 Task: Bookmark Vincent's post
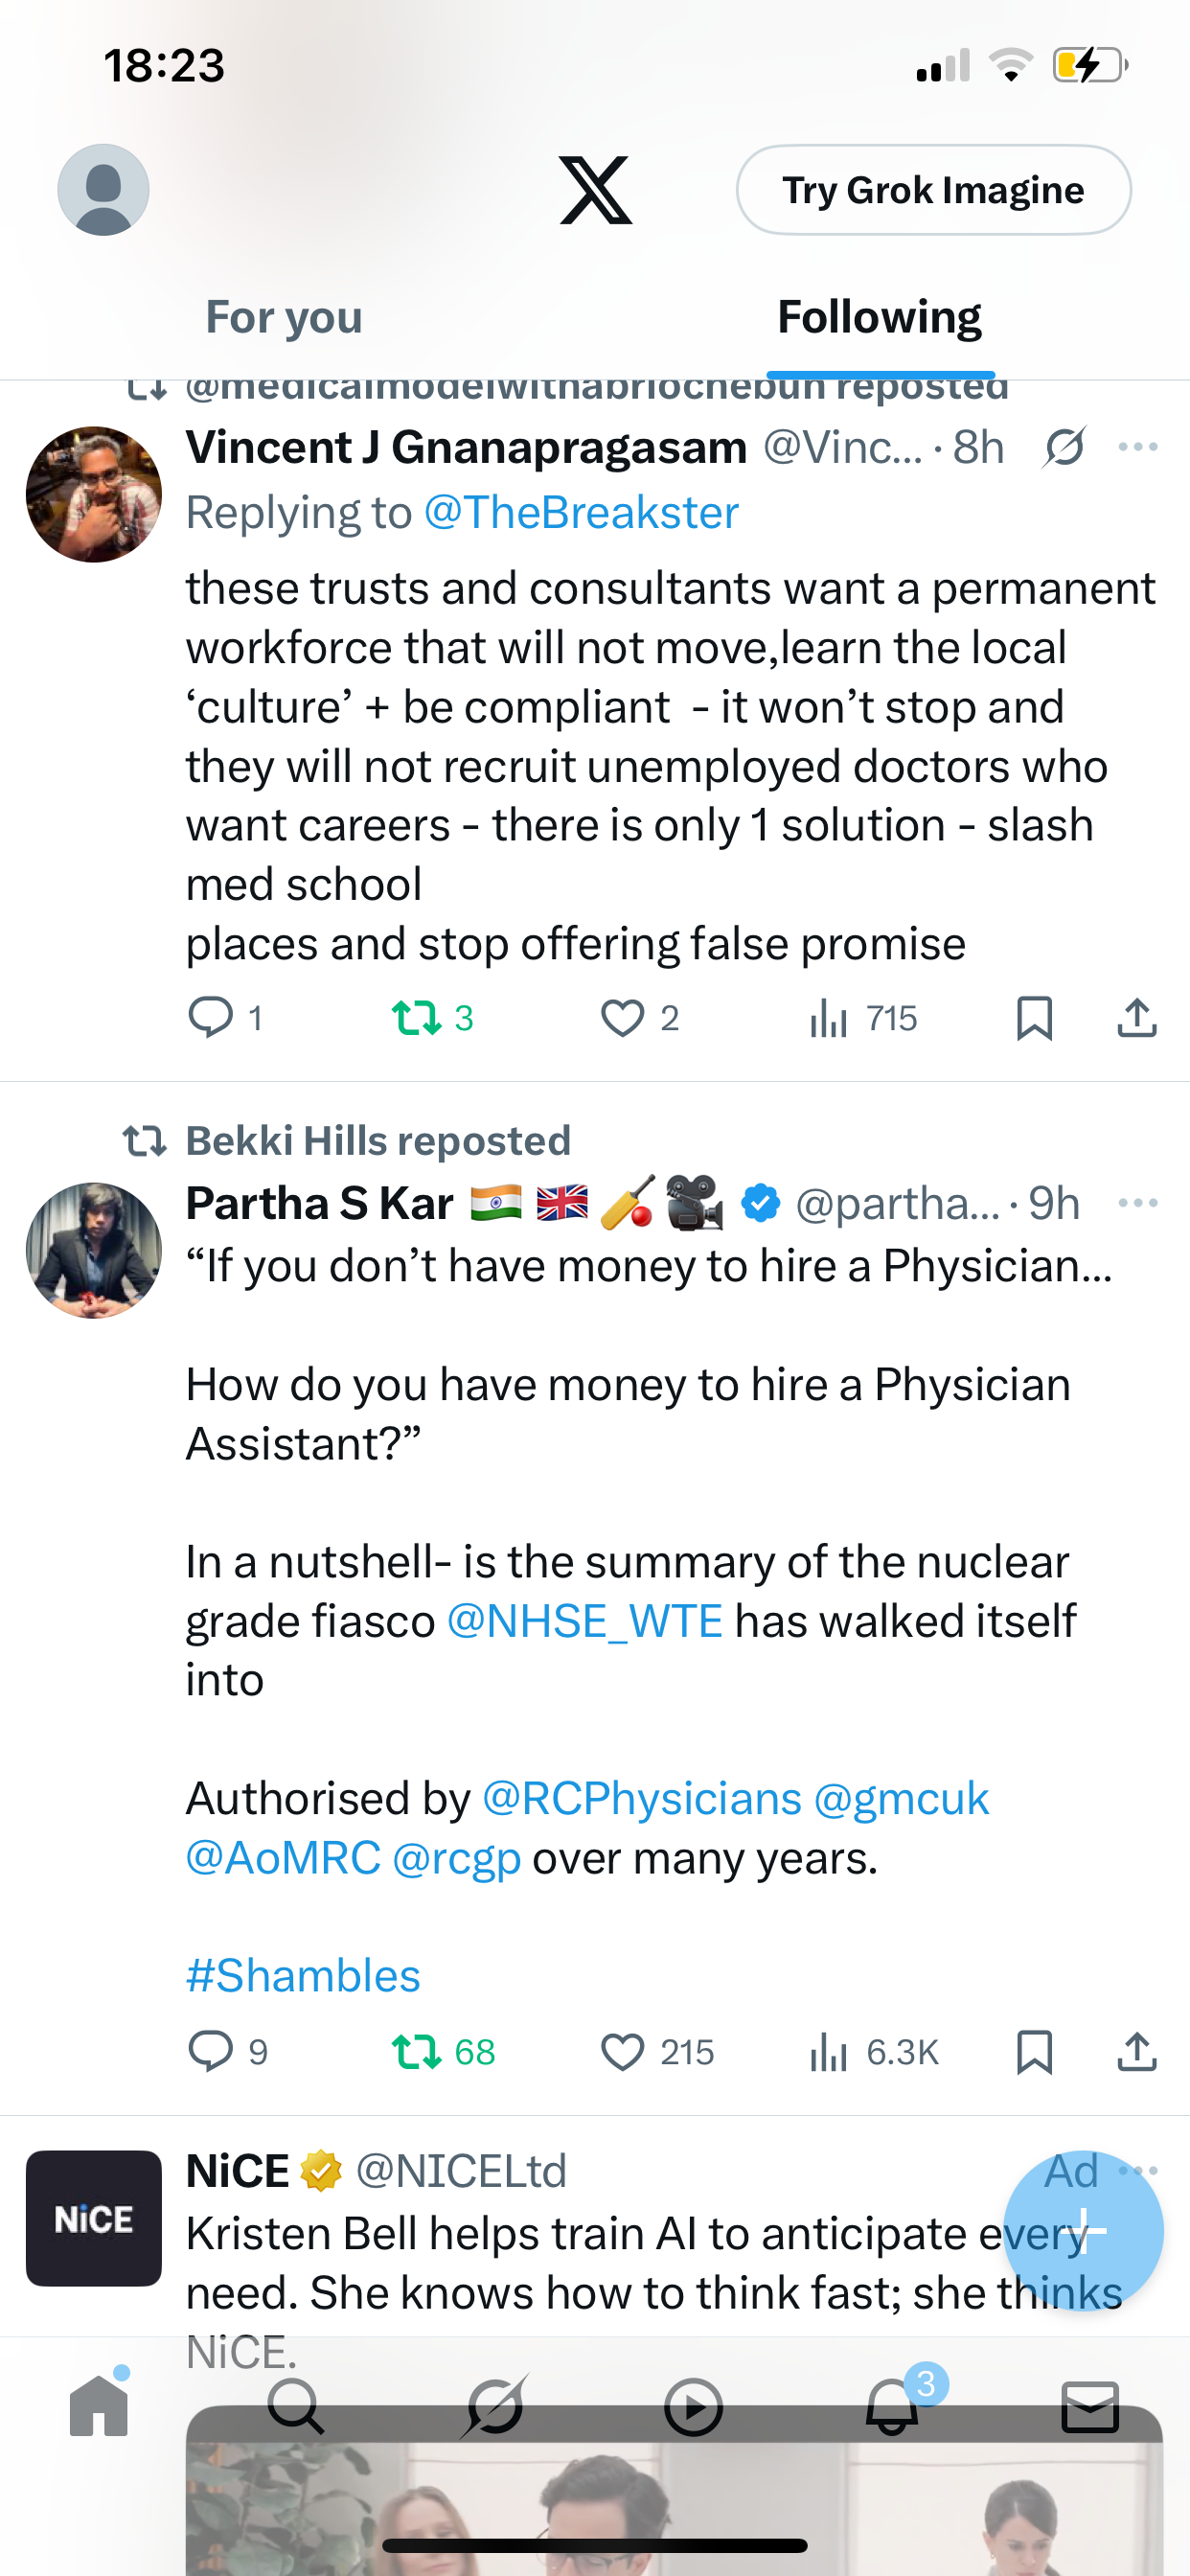coord(1034,1018)
